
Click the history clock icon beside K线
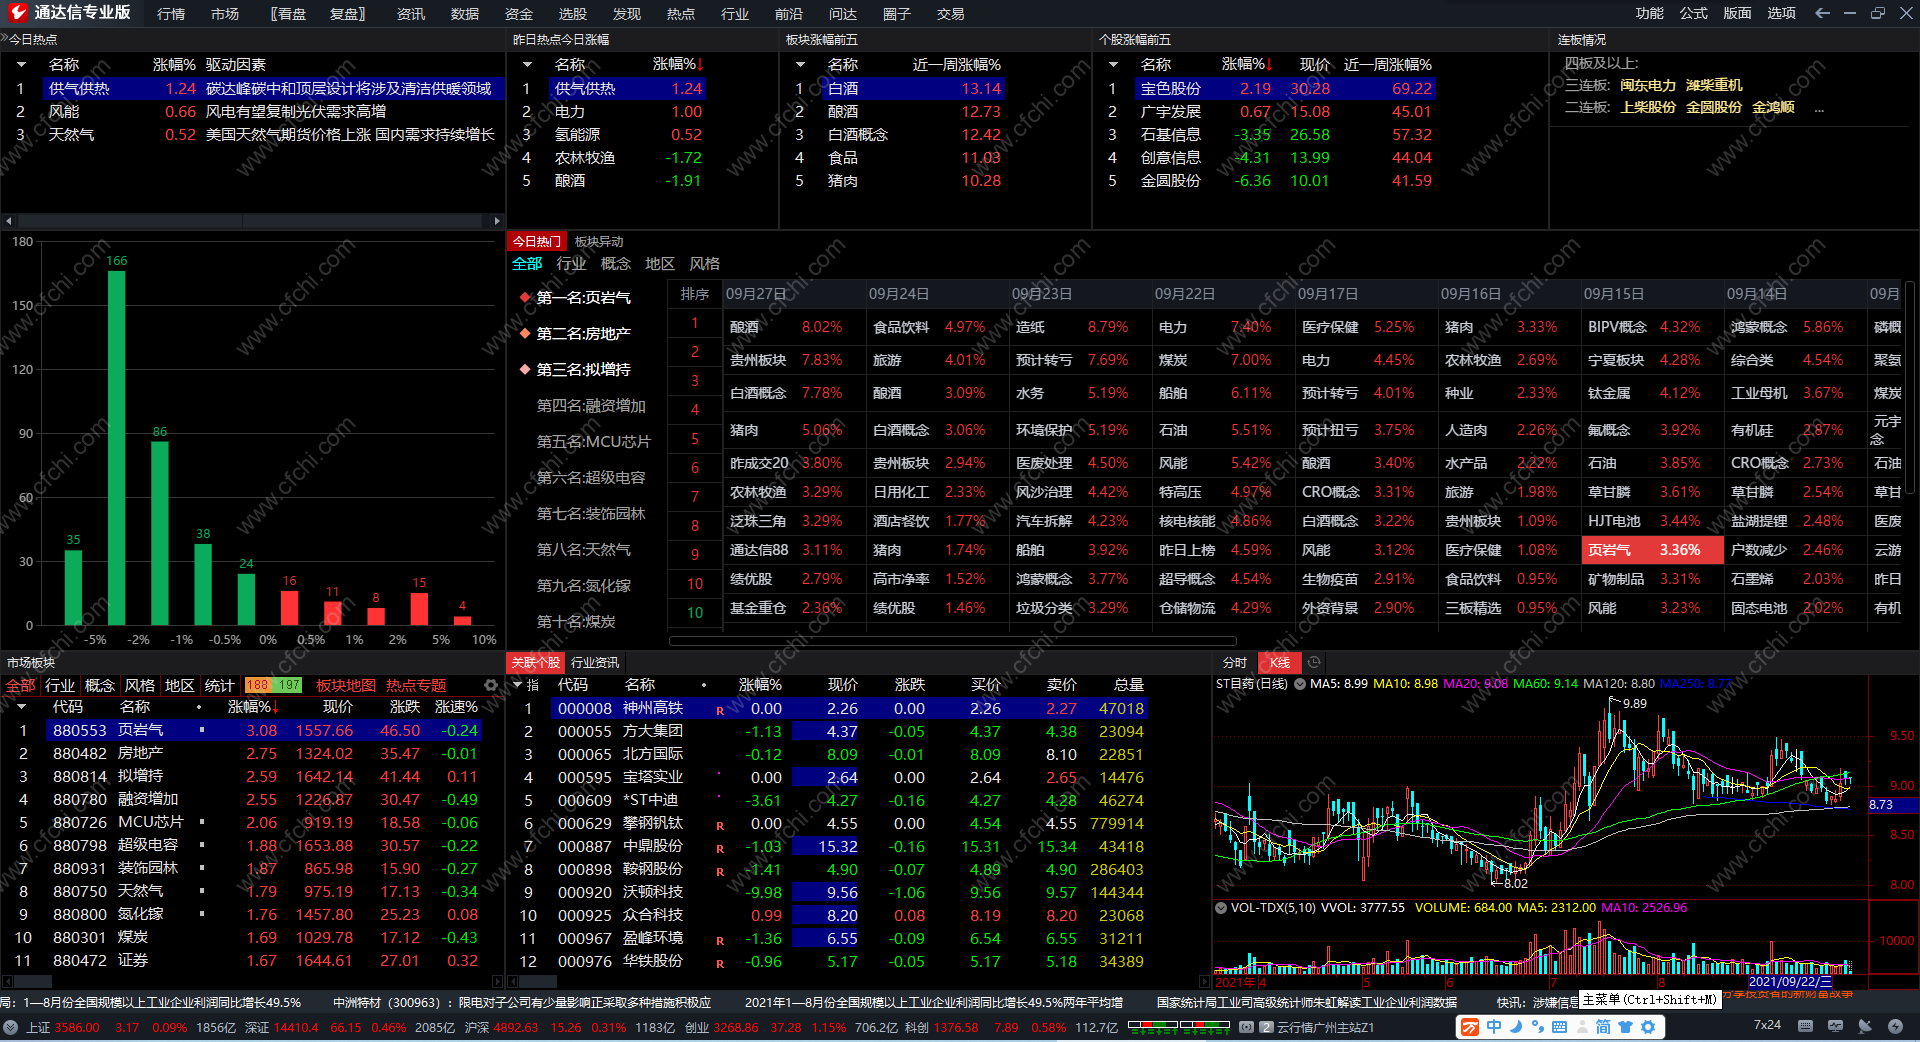point(1314,662)
